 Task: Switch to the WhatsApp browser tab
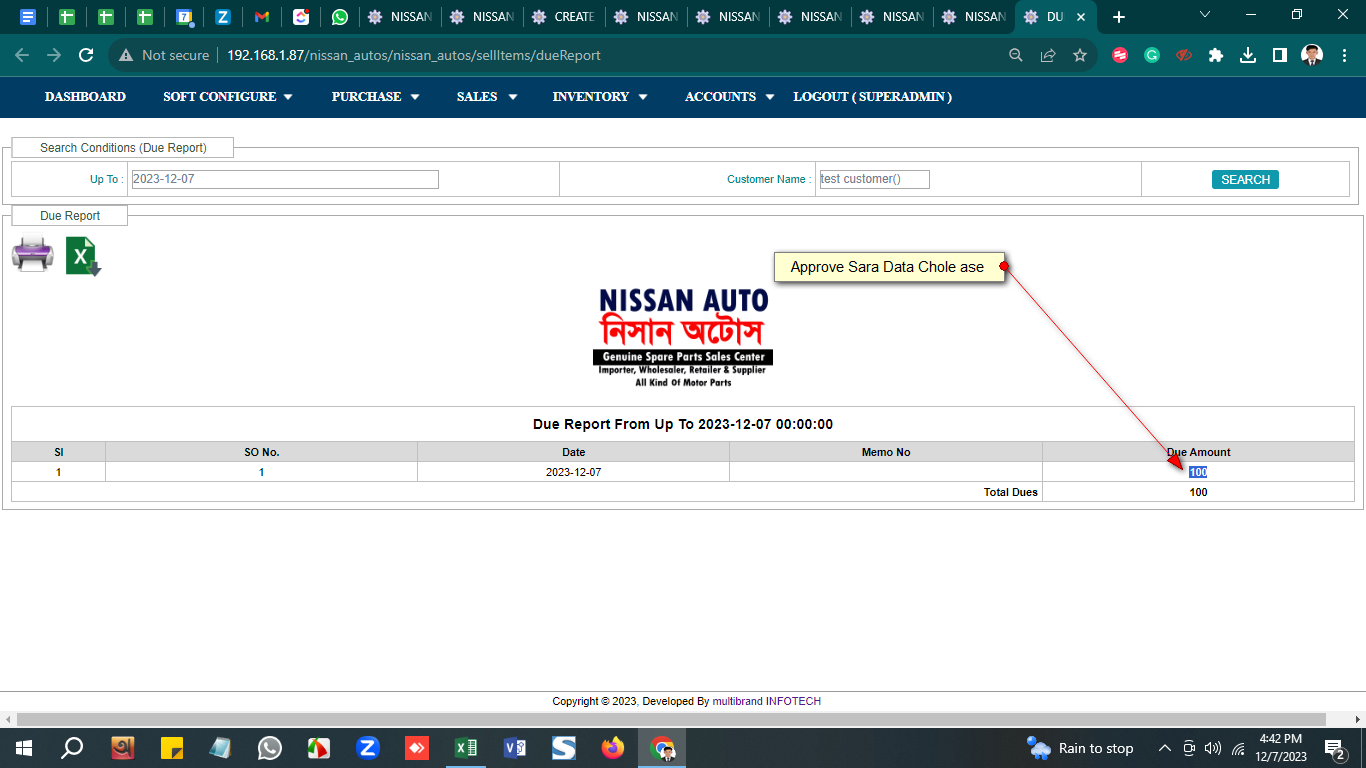pyautogui.click(x=340, y=17)
